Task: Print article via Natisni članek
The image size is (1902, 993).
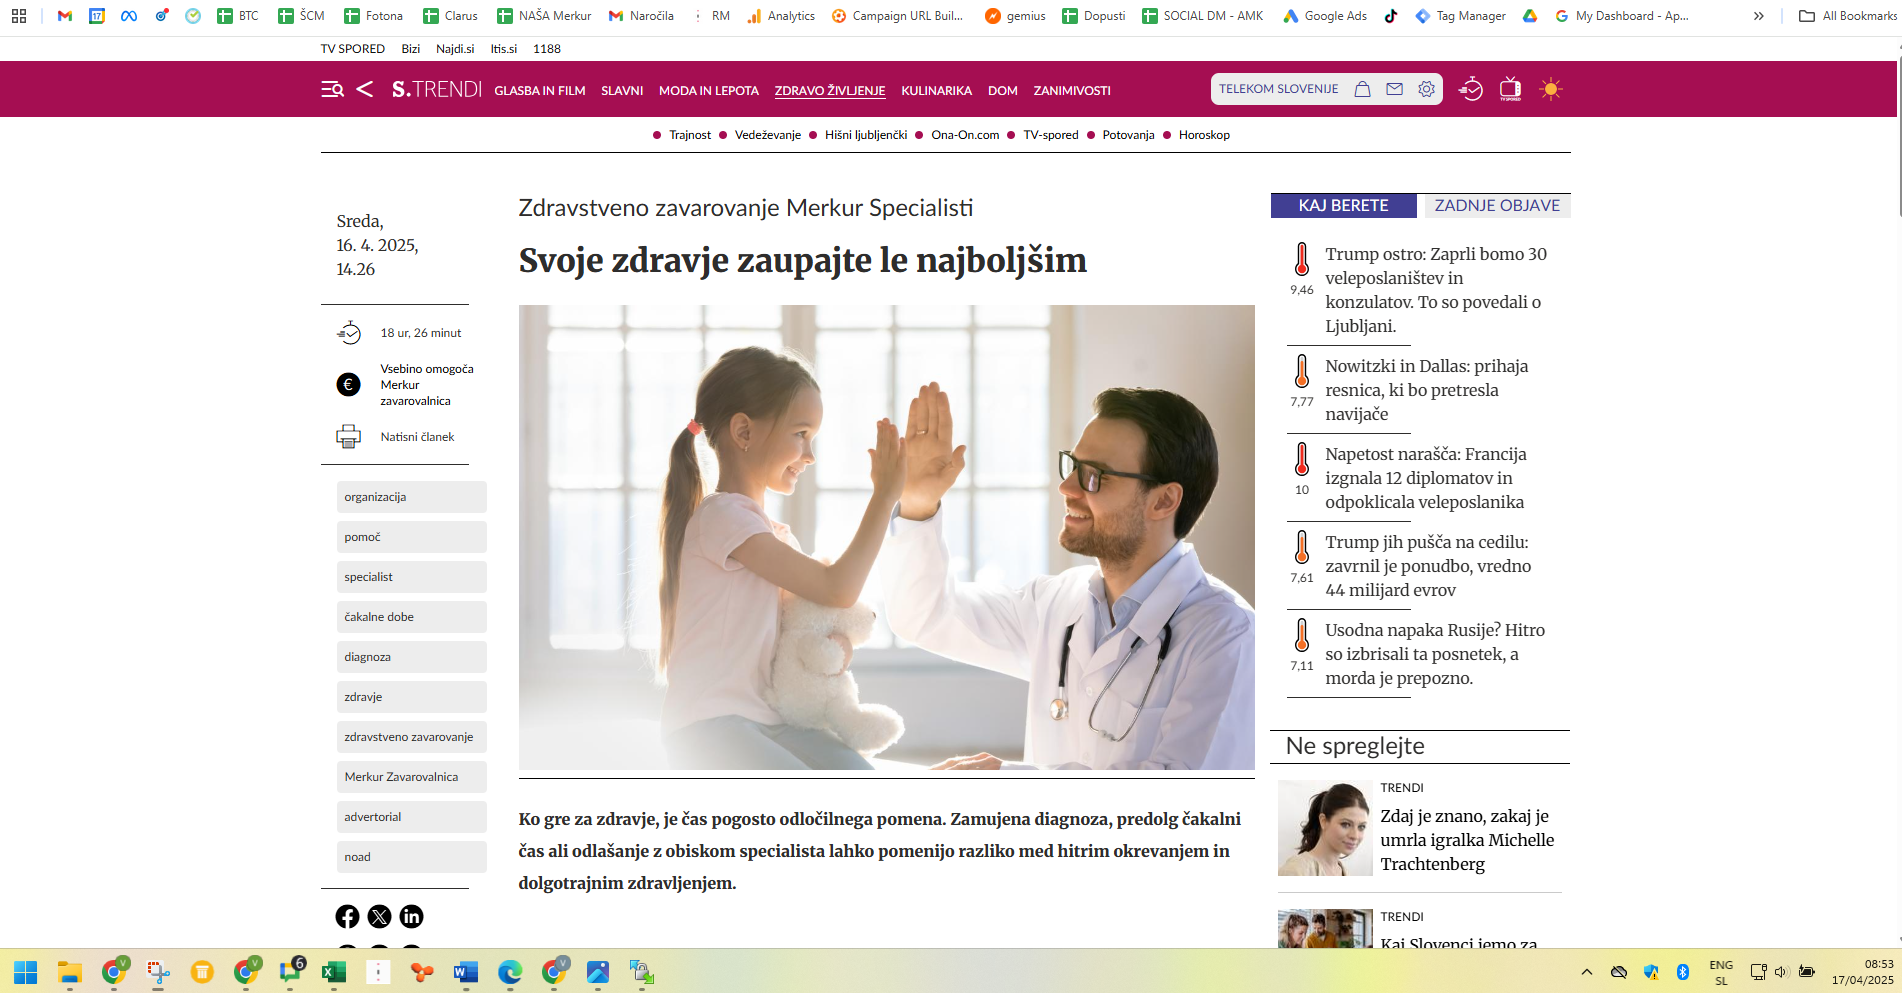Action: [417, 437]
